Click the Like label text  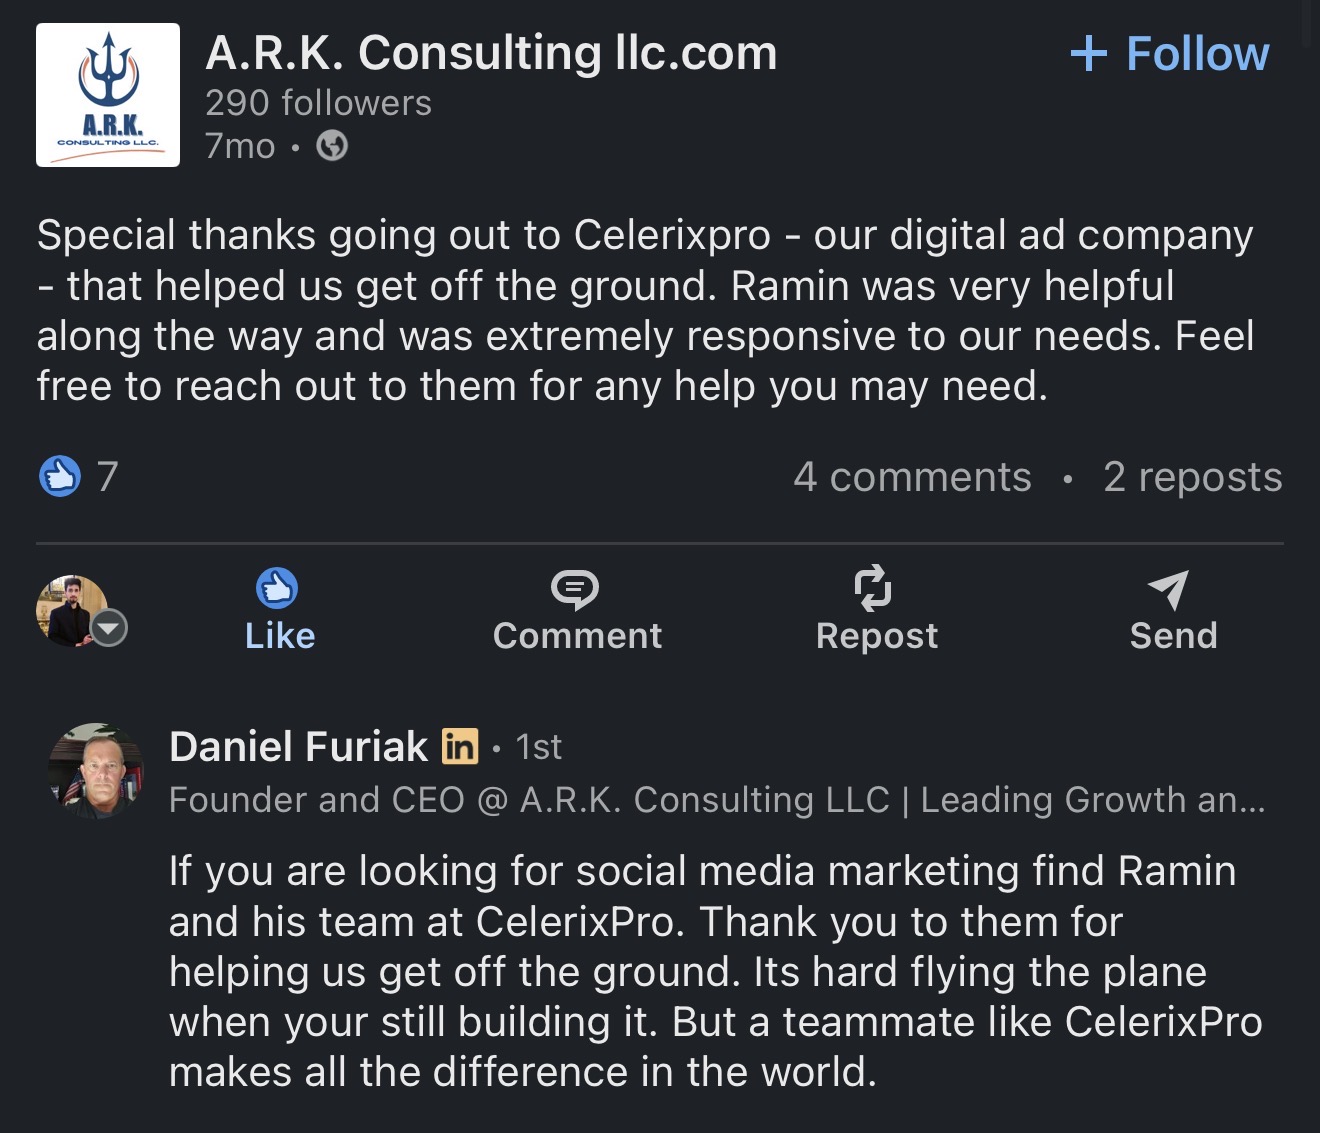point(280,636)
